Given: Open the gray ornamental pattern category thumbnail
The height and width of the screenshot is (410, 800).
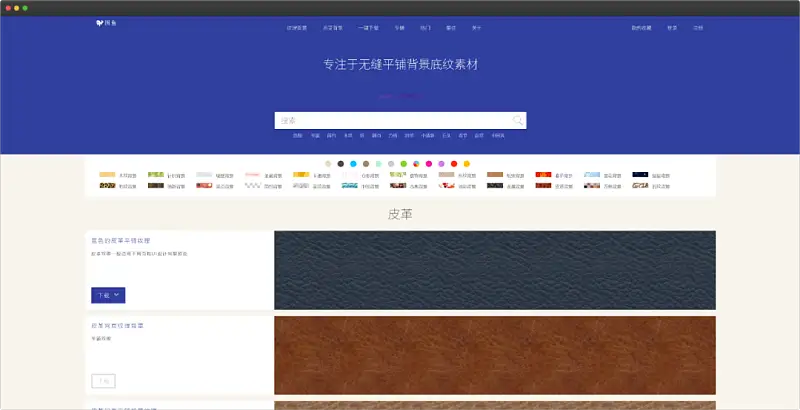Looking at the screenshot, I should point(301,186).
